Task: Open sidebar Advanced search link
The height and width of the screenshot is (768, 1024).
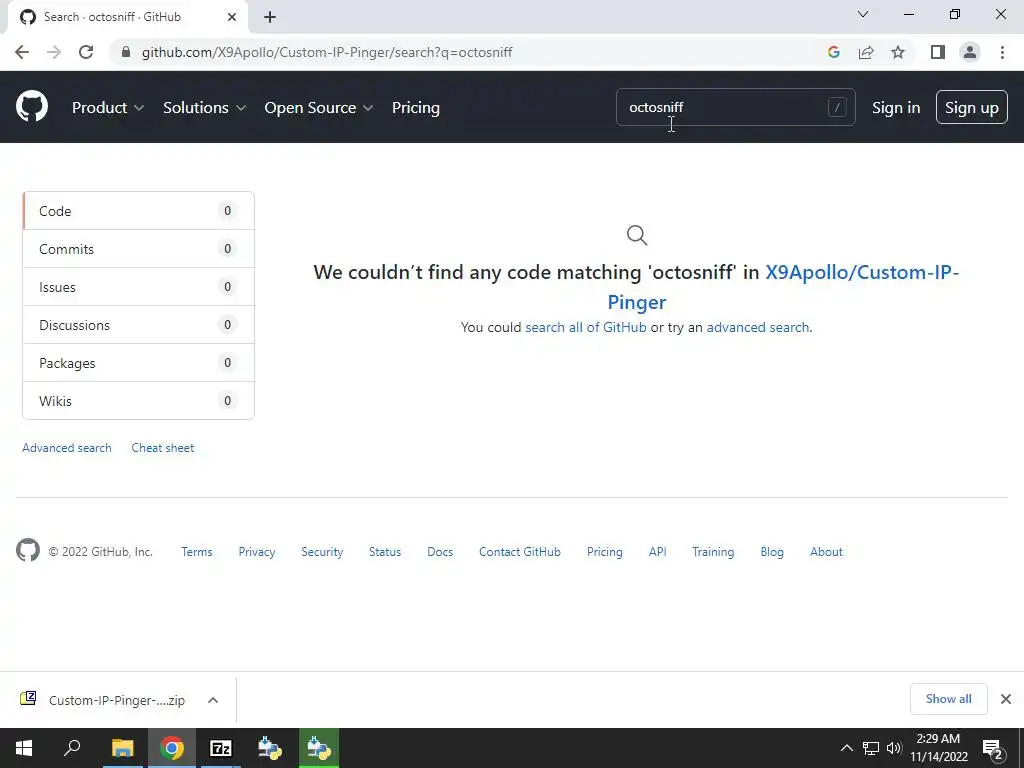Action: point(67,448)
